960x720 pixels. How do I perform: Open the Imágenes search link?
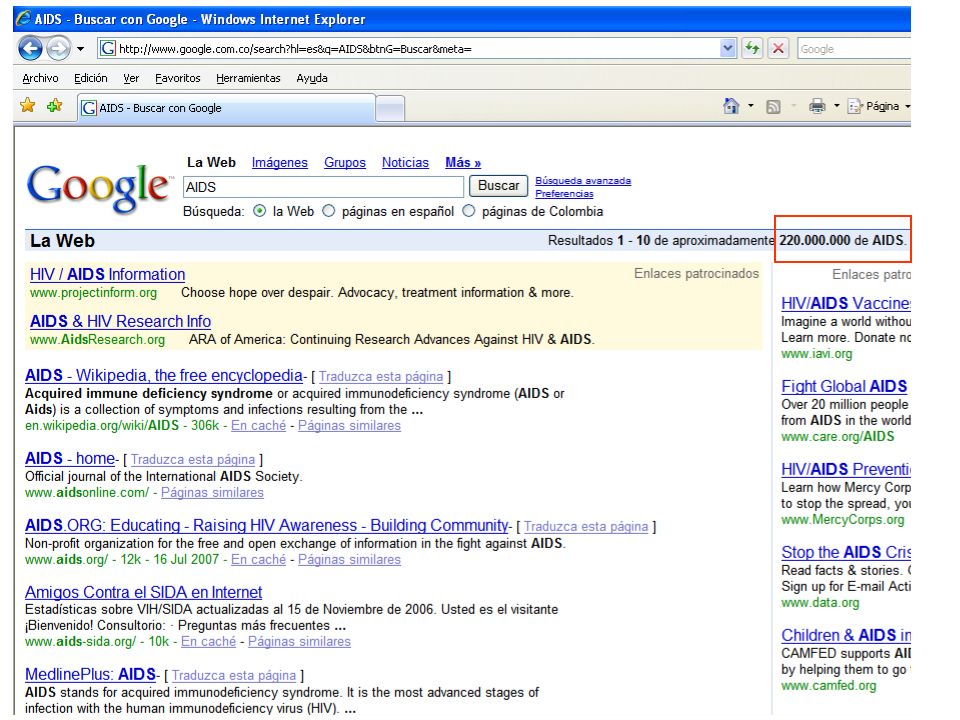coord(280,163)
